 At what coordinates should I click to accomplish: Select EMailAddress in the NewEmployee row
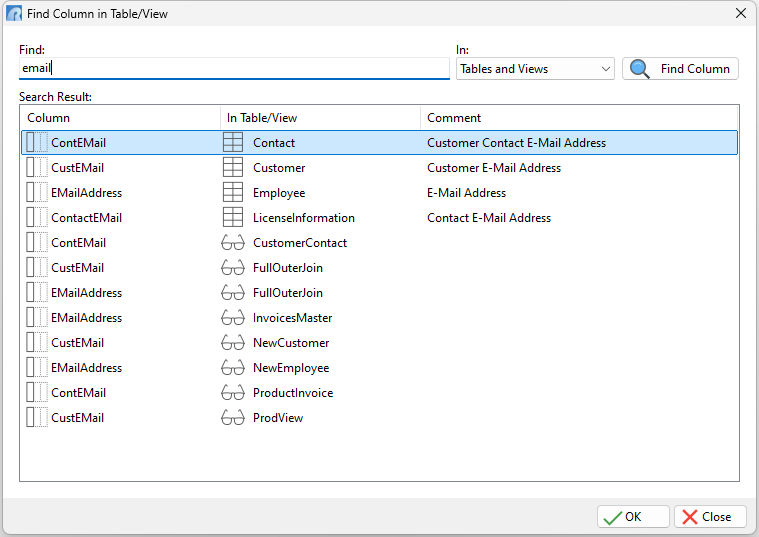[87, 368]
